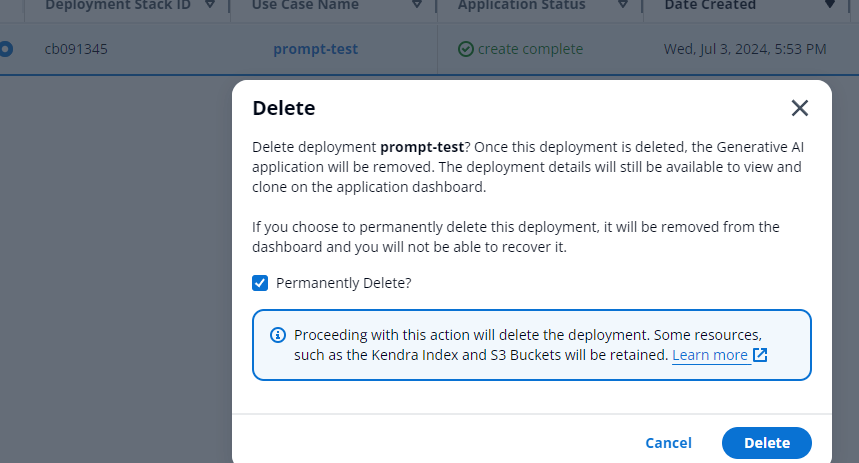This screenshot has width=859, height=463.
Task: Select the radio button for row cb091345
Action: click(x=6, y=49)
